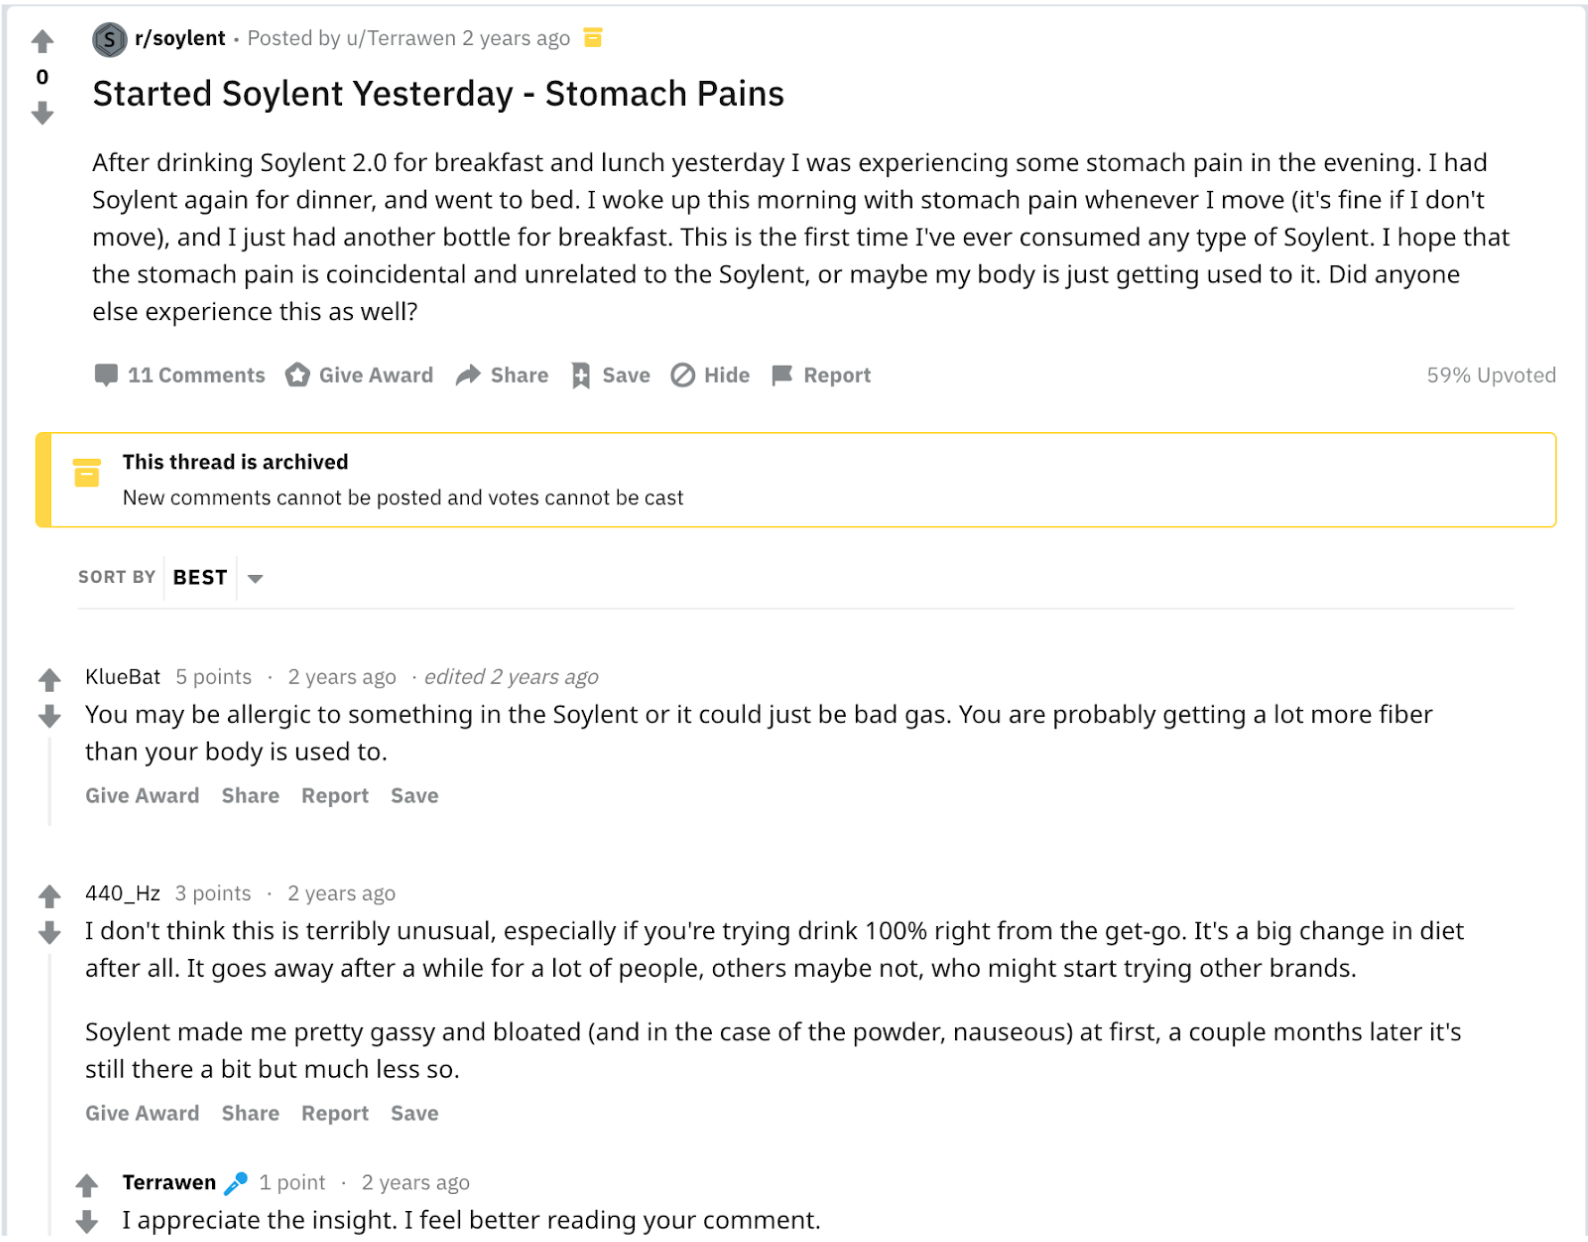The height and width of the screenshot is (1242, 1588).
Task: Downvote KlueBat's comment
Action: point(50,716)
